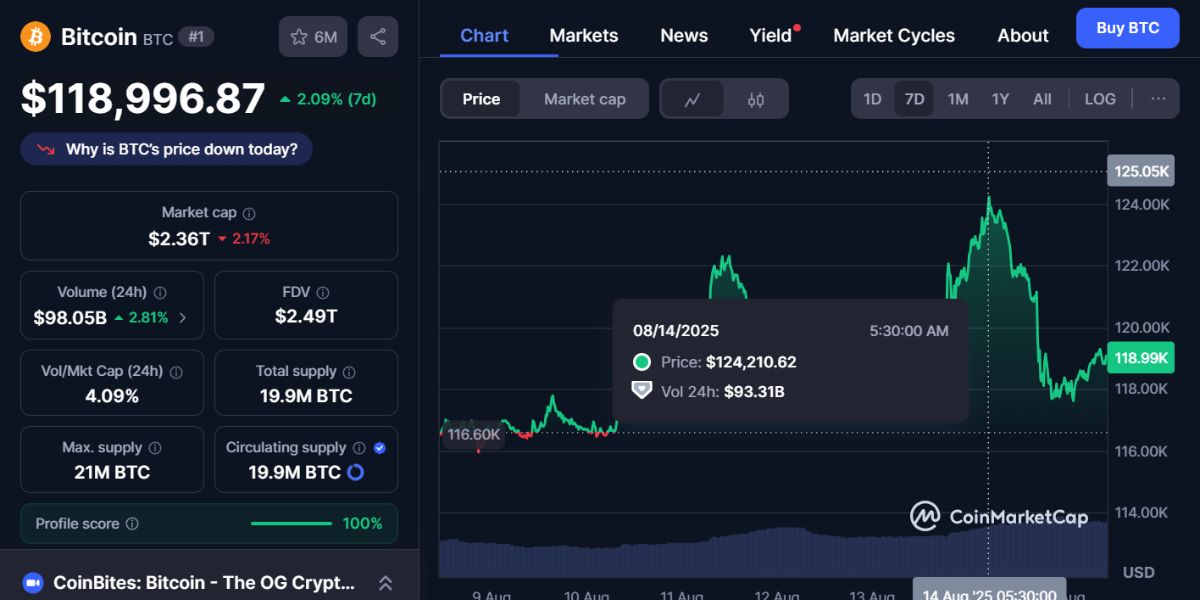Switch to the Markets tab

[583, 35]
